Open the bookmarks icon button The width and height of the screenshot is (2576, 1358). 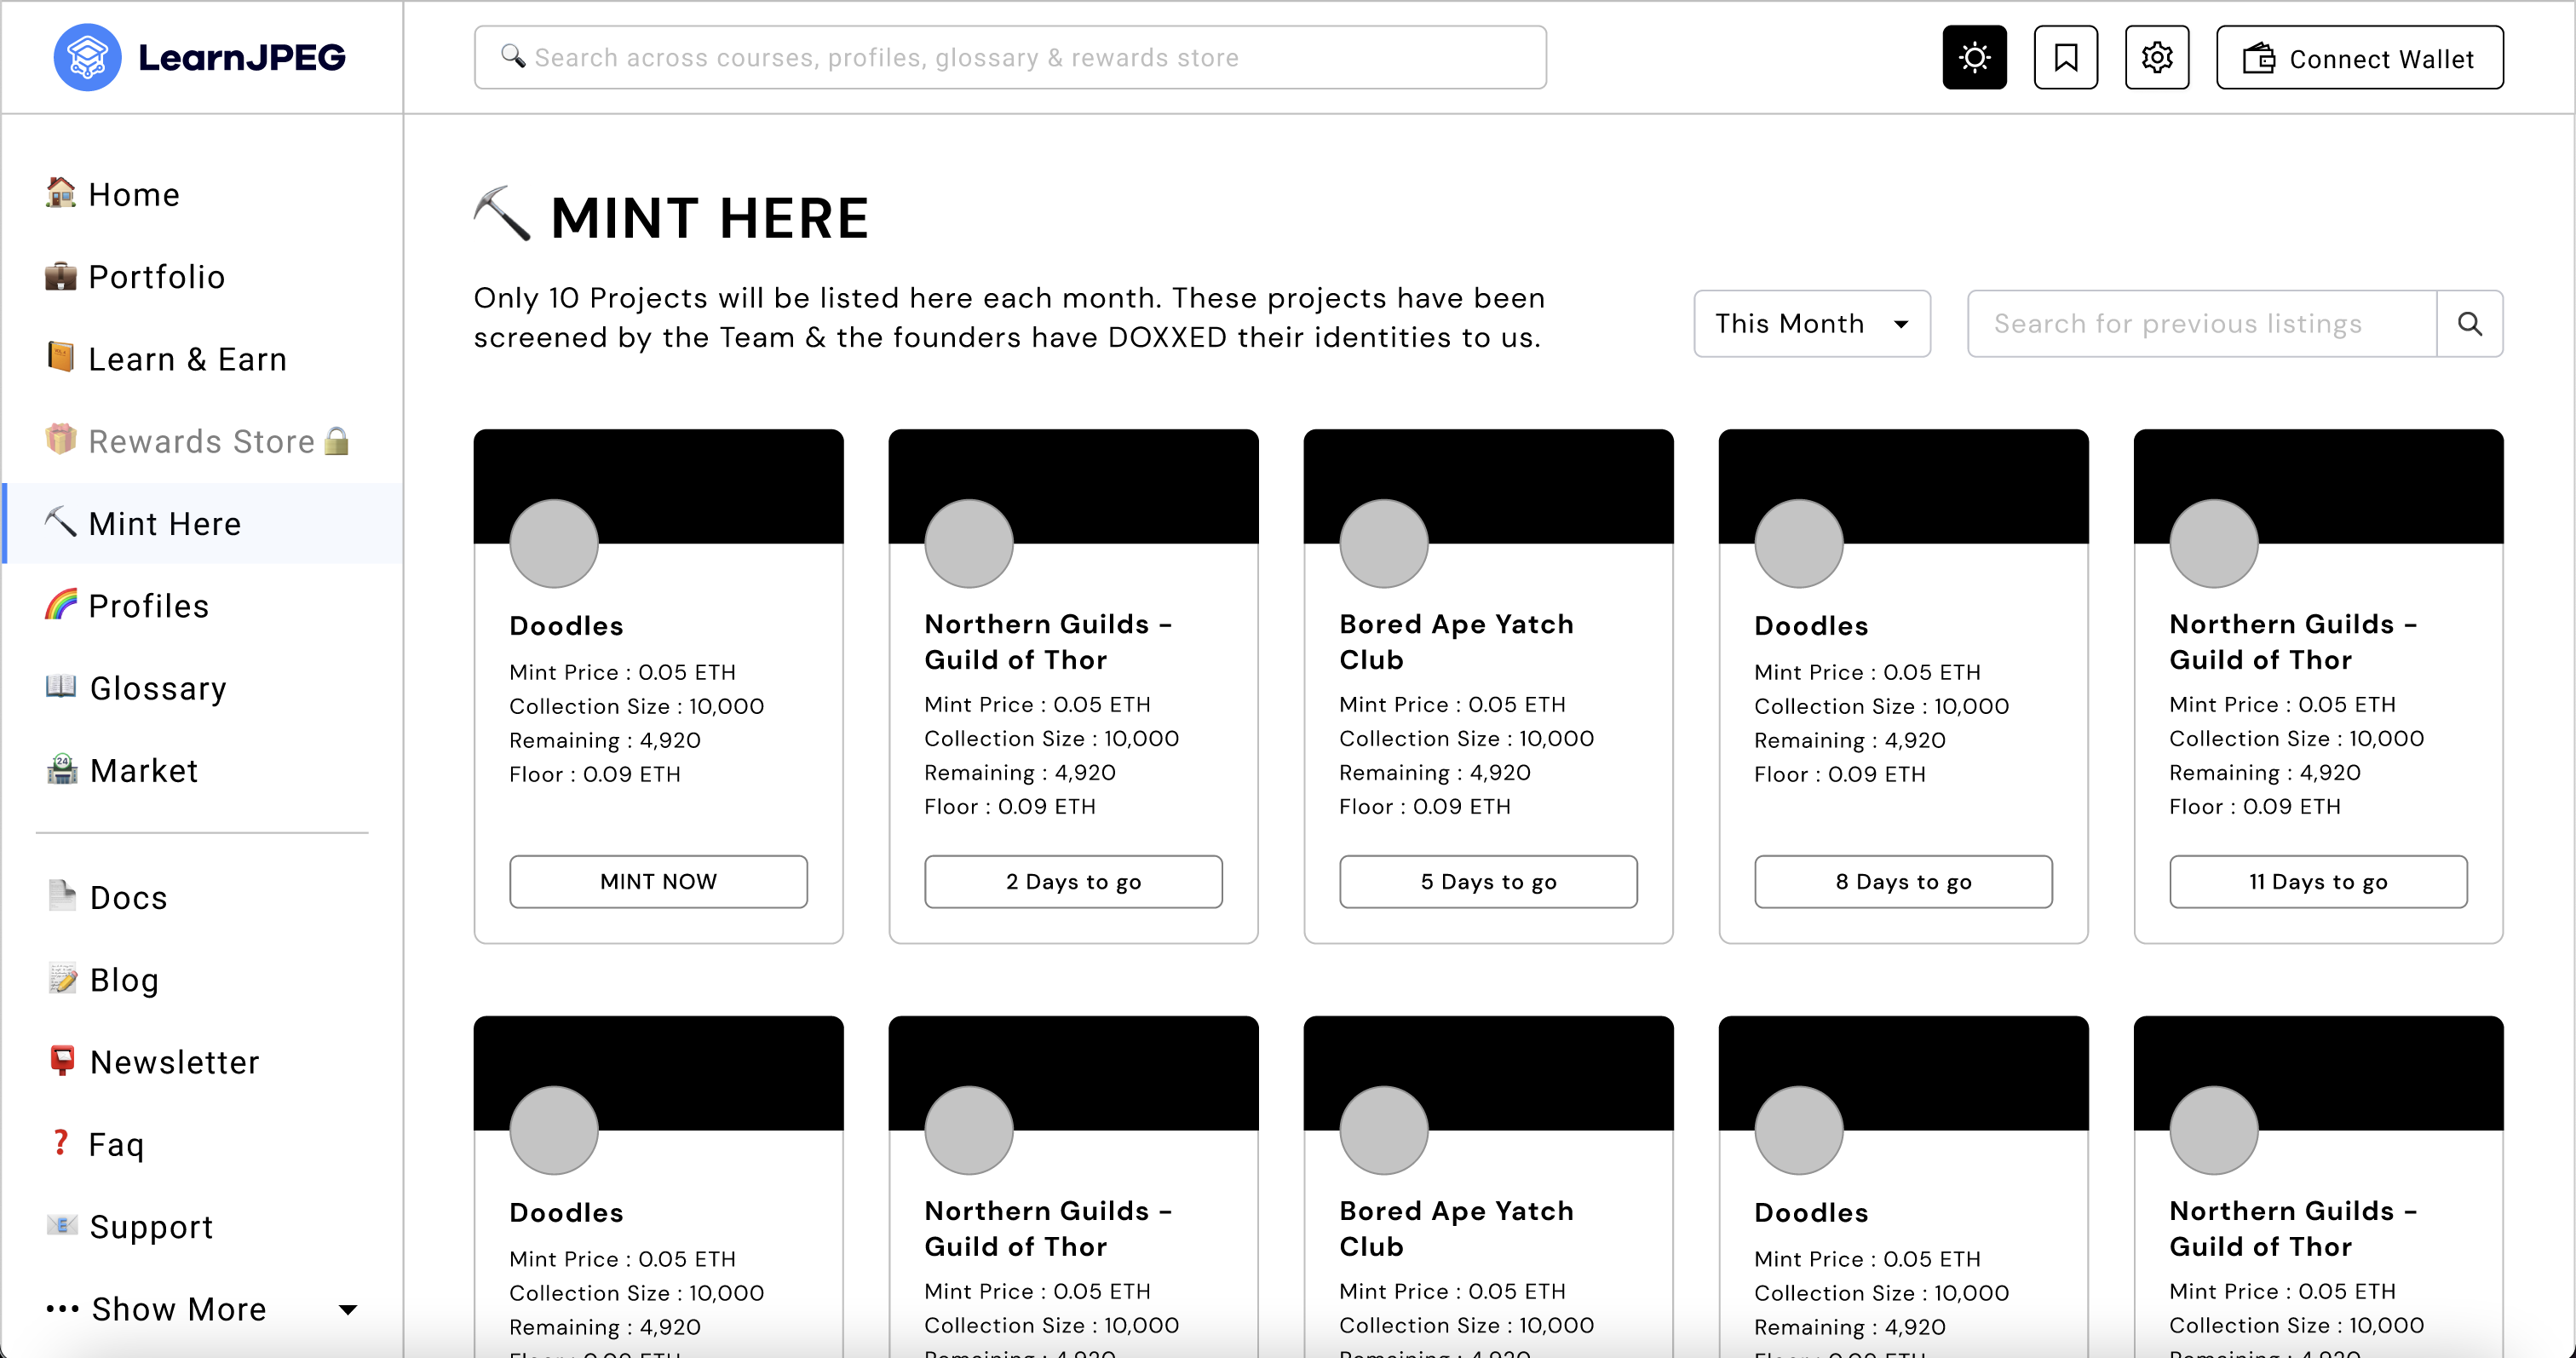pos(2065,57)
